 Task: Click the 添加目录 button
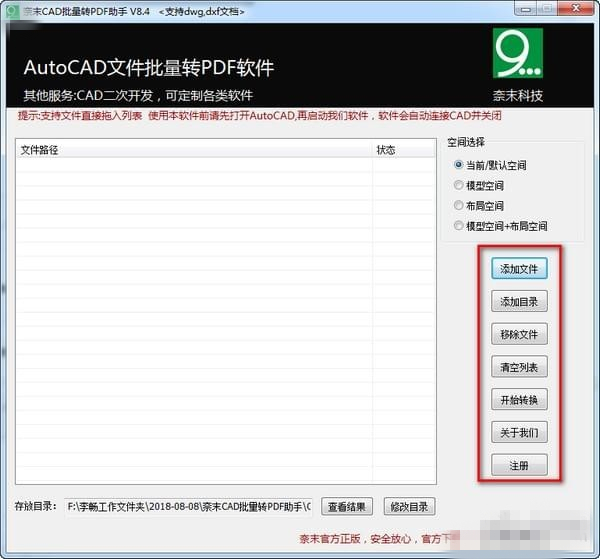tap(519, 302)
